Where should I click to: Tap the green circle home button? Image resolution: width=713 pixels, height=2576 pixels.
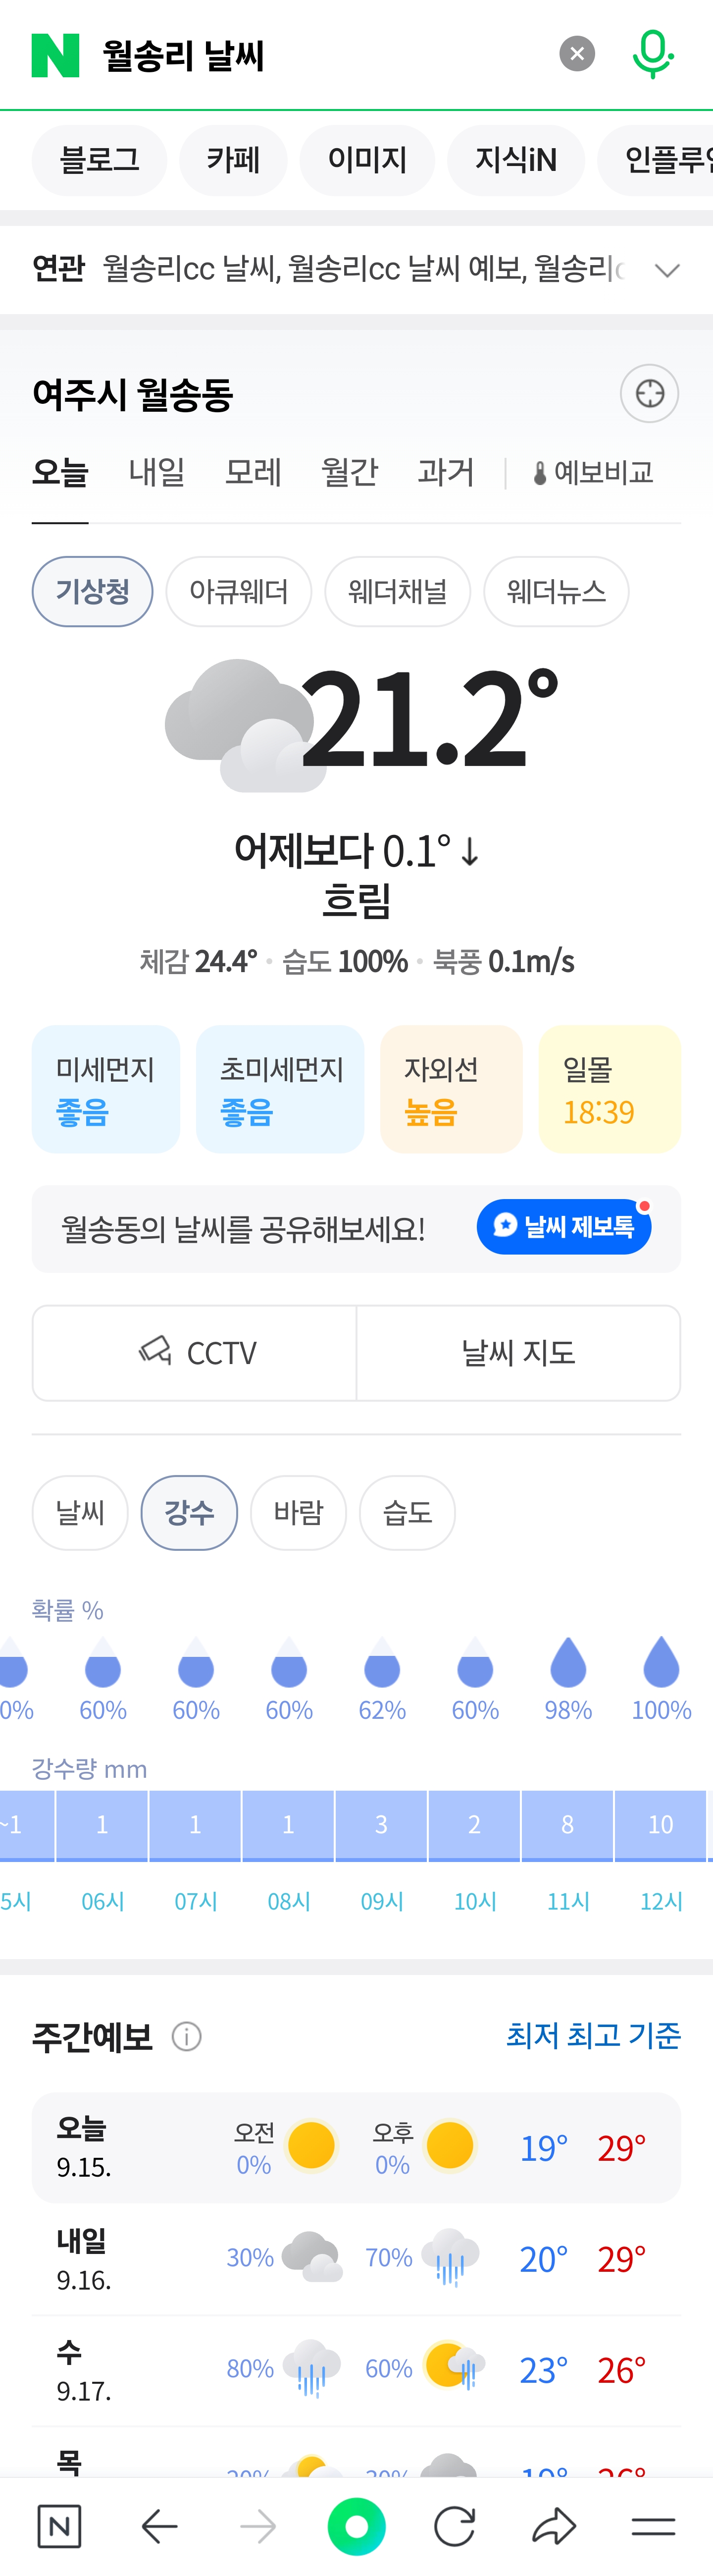pos(356,2526)
